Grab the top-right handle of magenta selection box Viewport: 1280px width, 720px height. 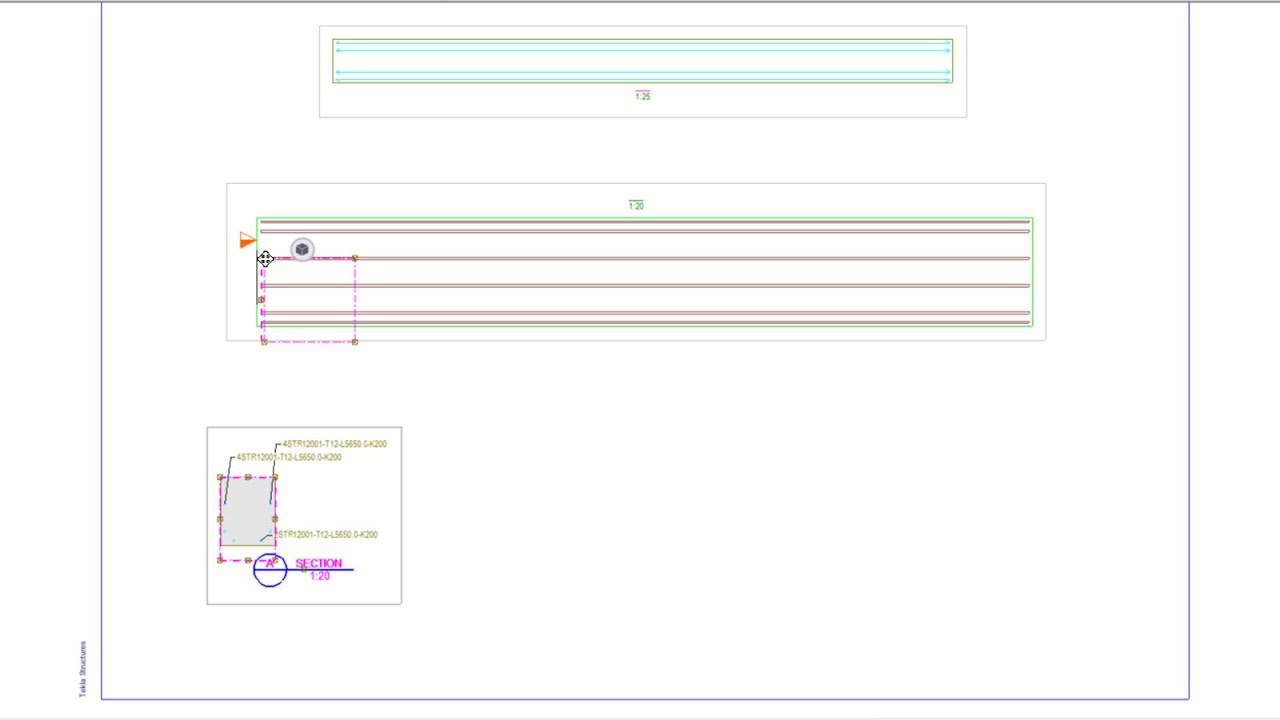(355, 259)
